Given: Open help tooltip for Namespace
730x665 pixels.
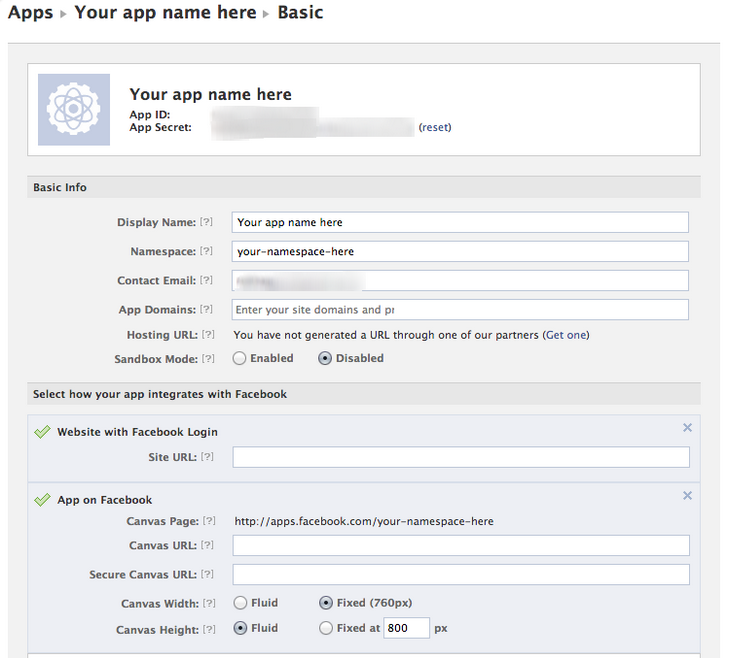Looking at the screenshot, I should pyautogui.click(x=206, y=251).
